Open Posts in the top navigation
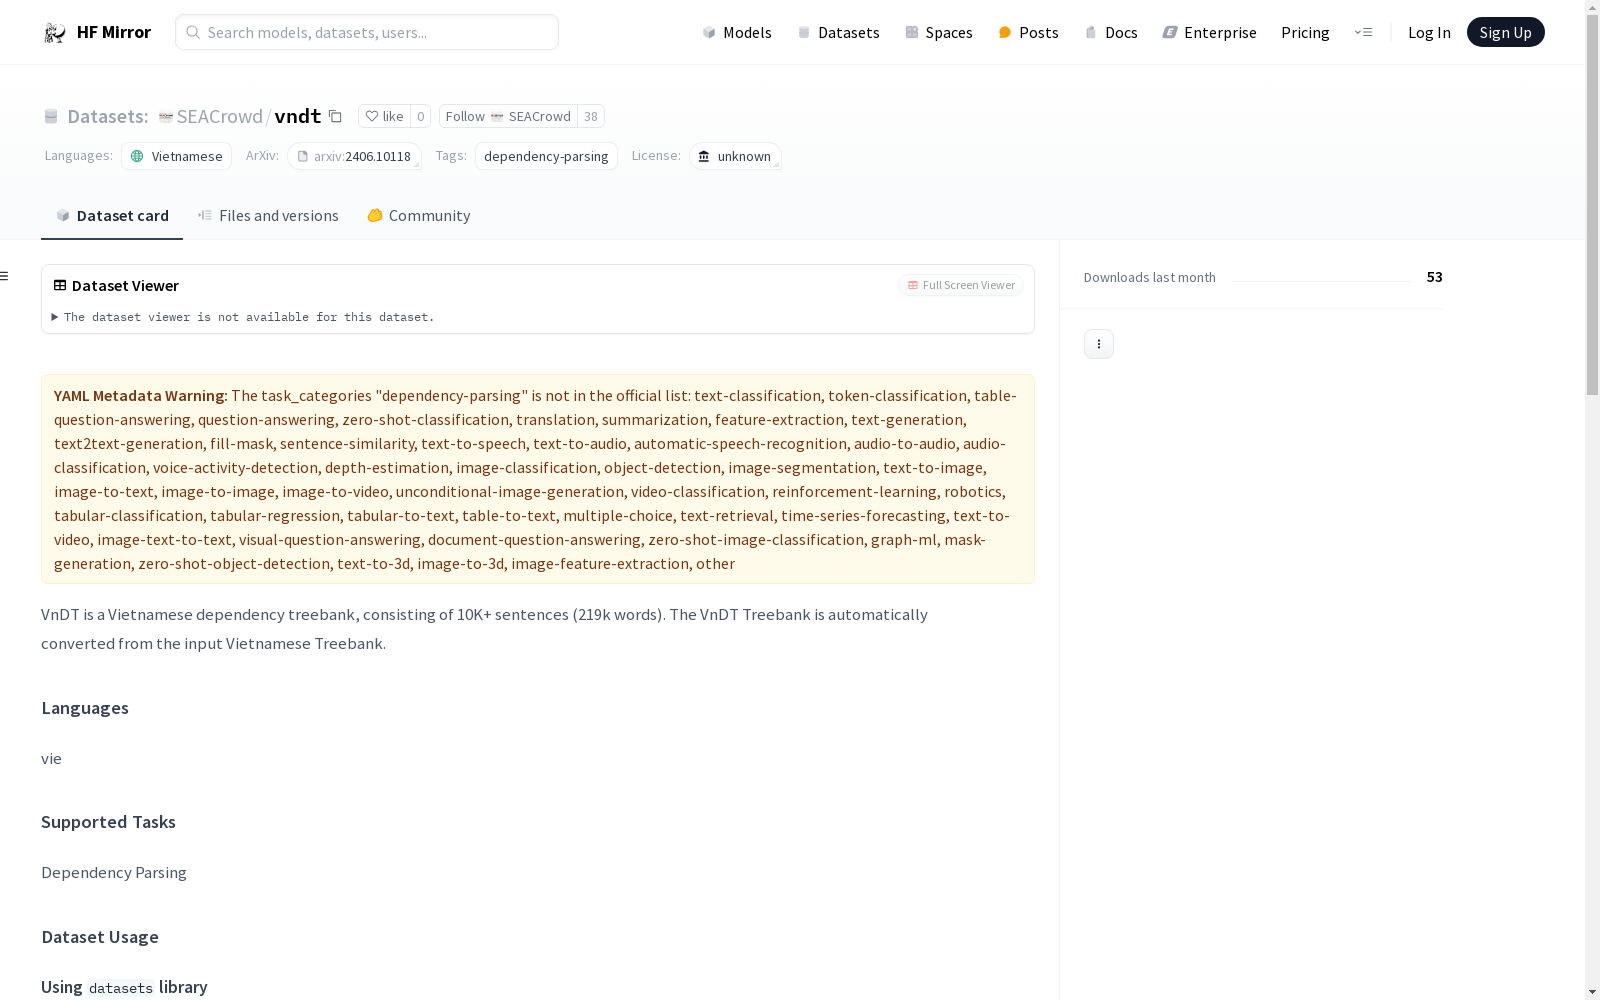The height and width of the screenshot is (1000, 1600). click(1028, 32)
